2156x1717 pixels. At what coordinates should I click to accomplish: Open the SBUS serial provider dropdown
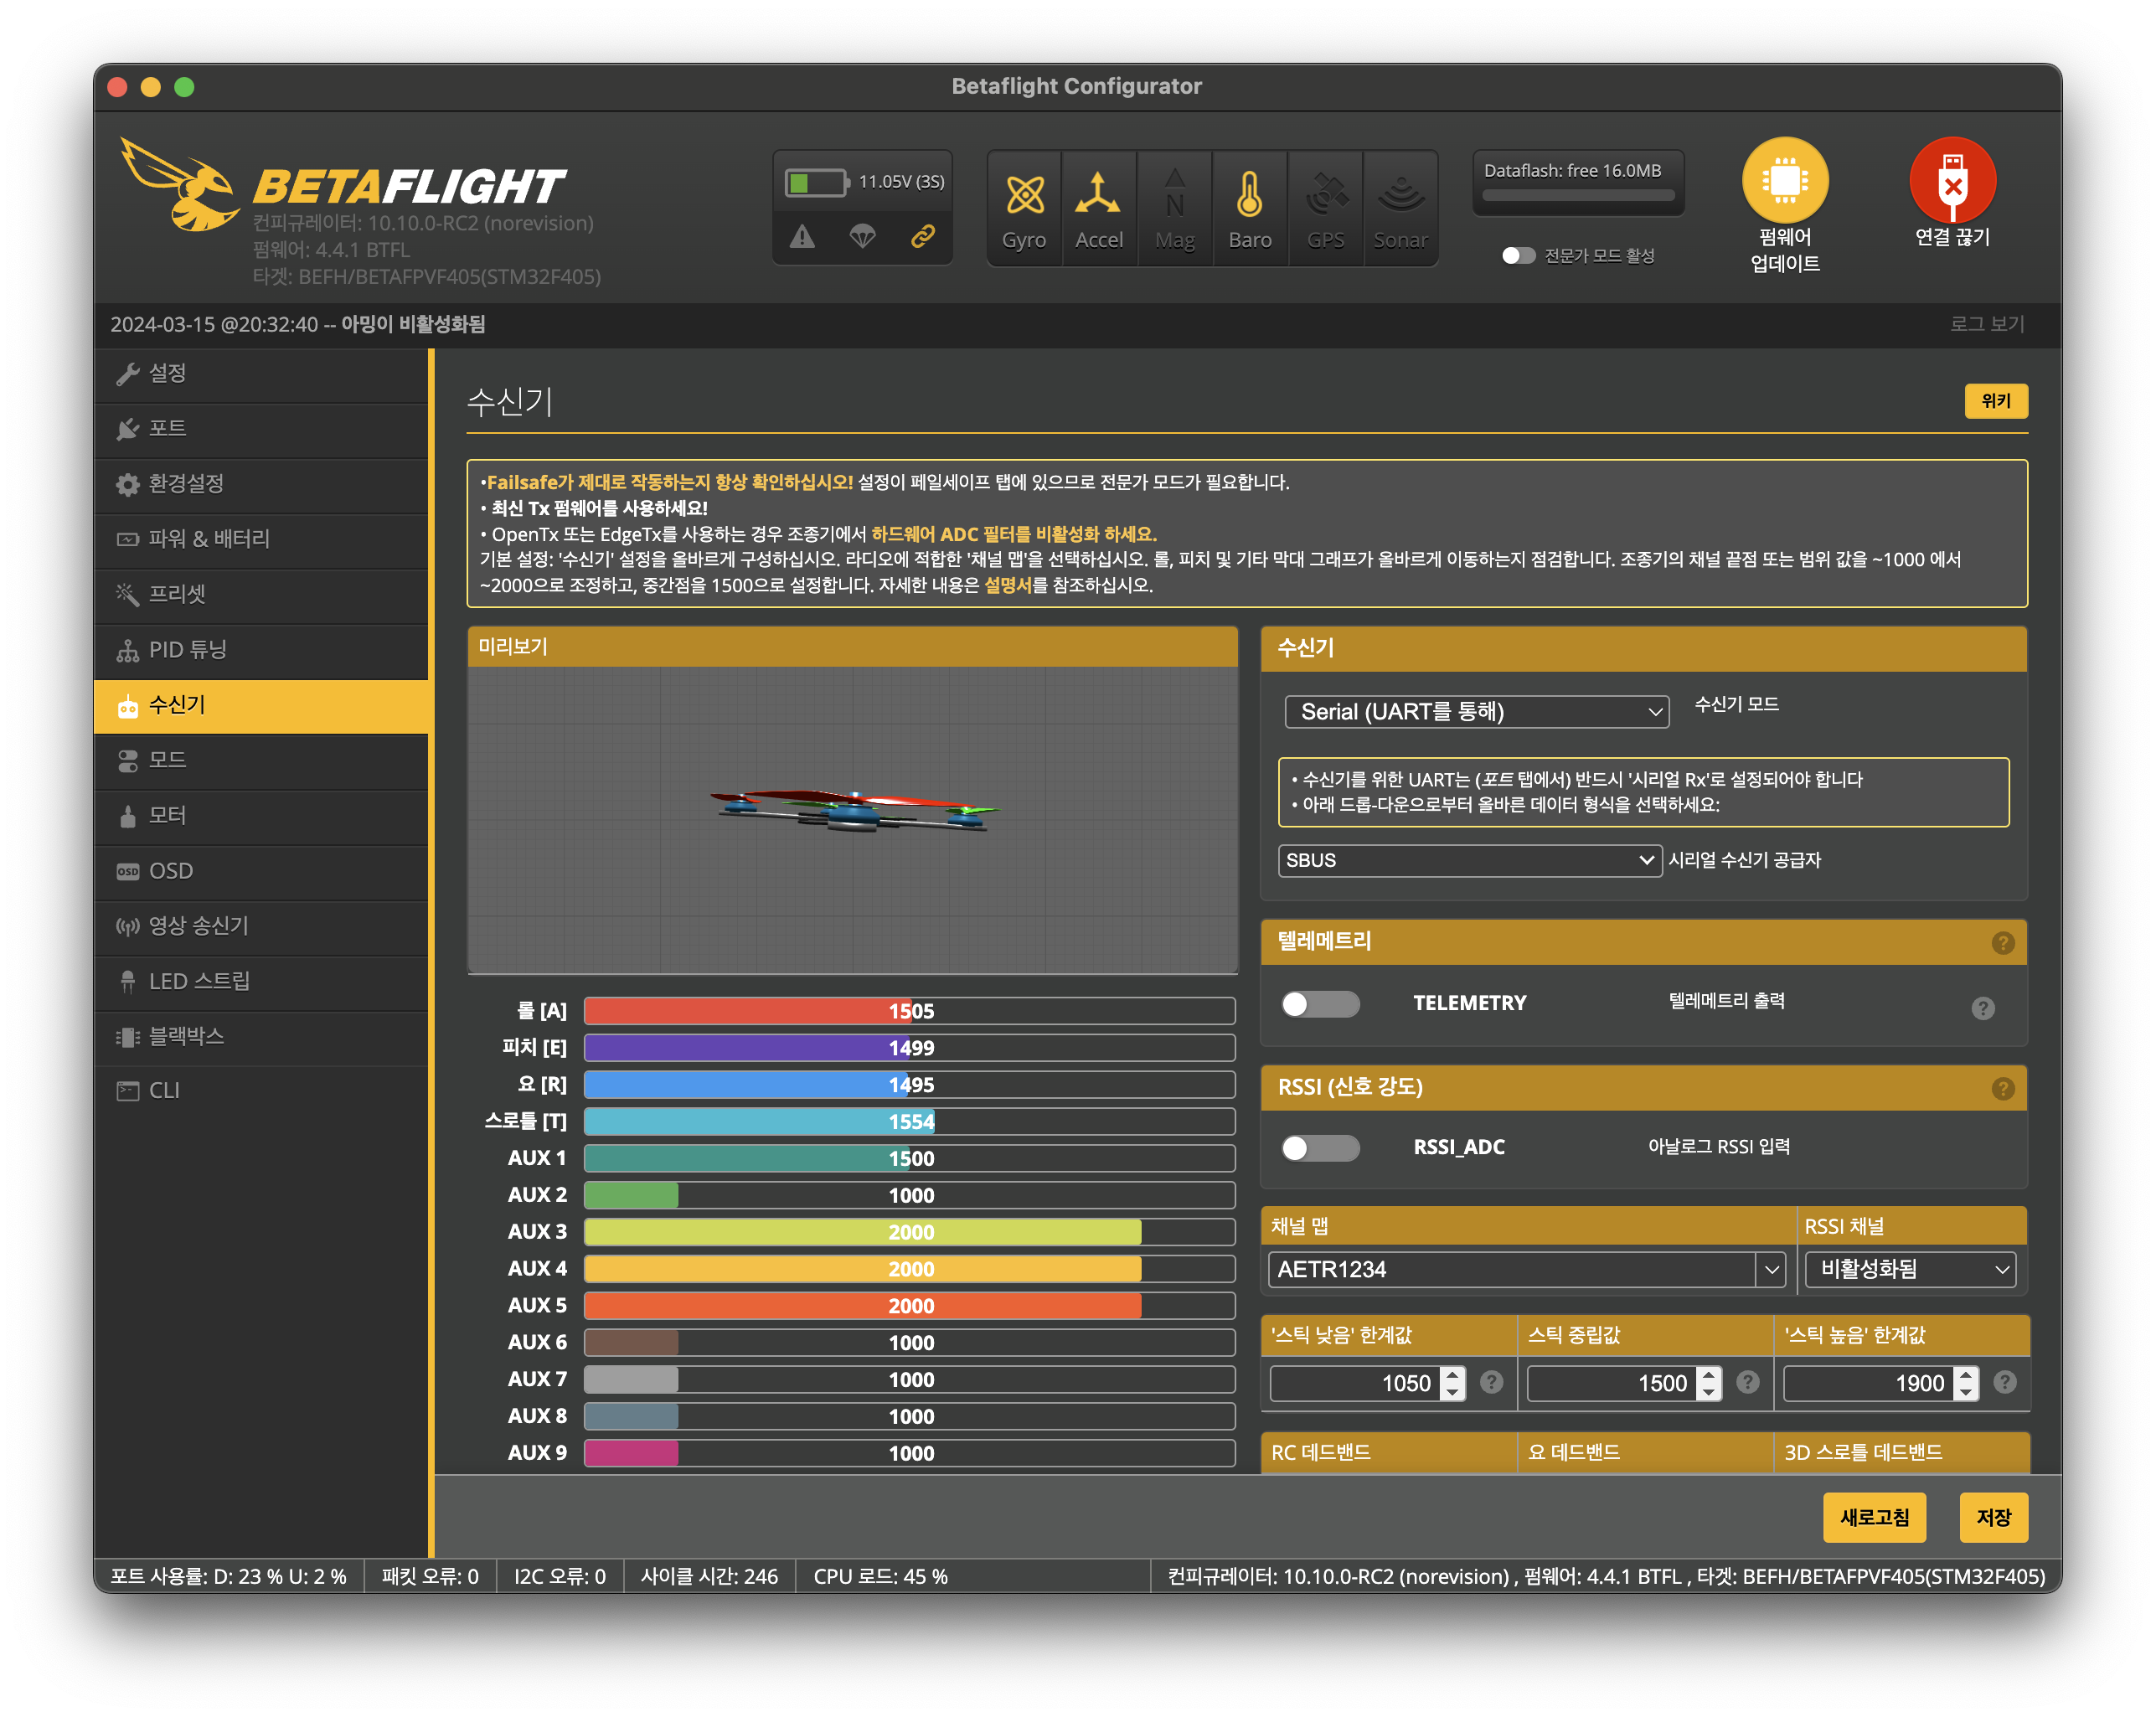click(1469, 860)
